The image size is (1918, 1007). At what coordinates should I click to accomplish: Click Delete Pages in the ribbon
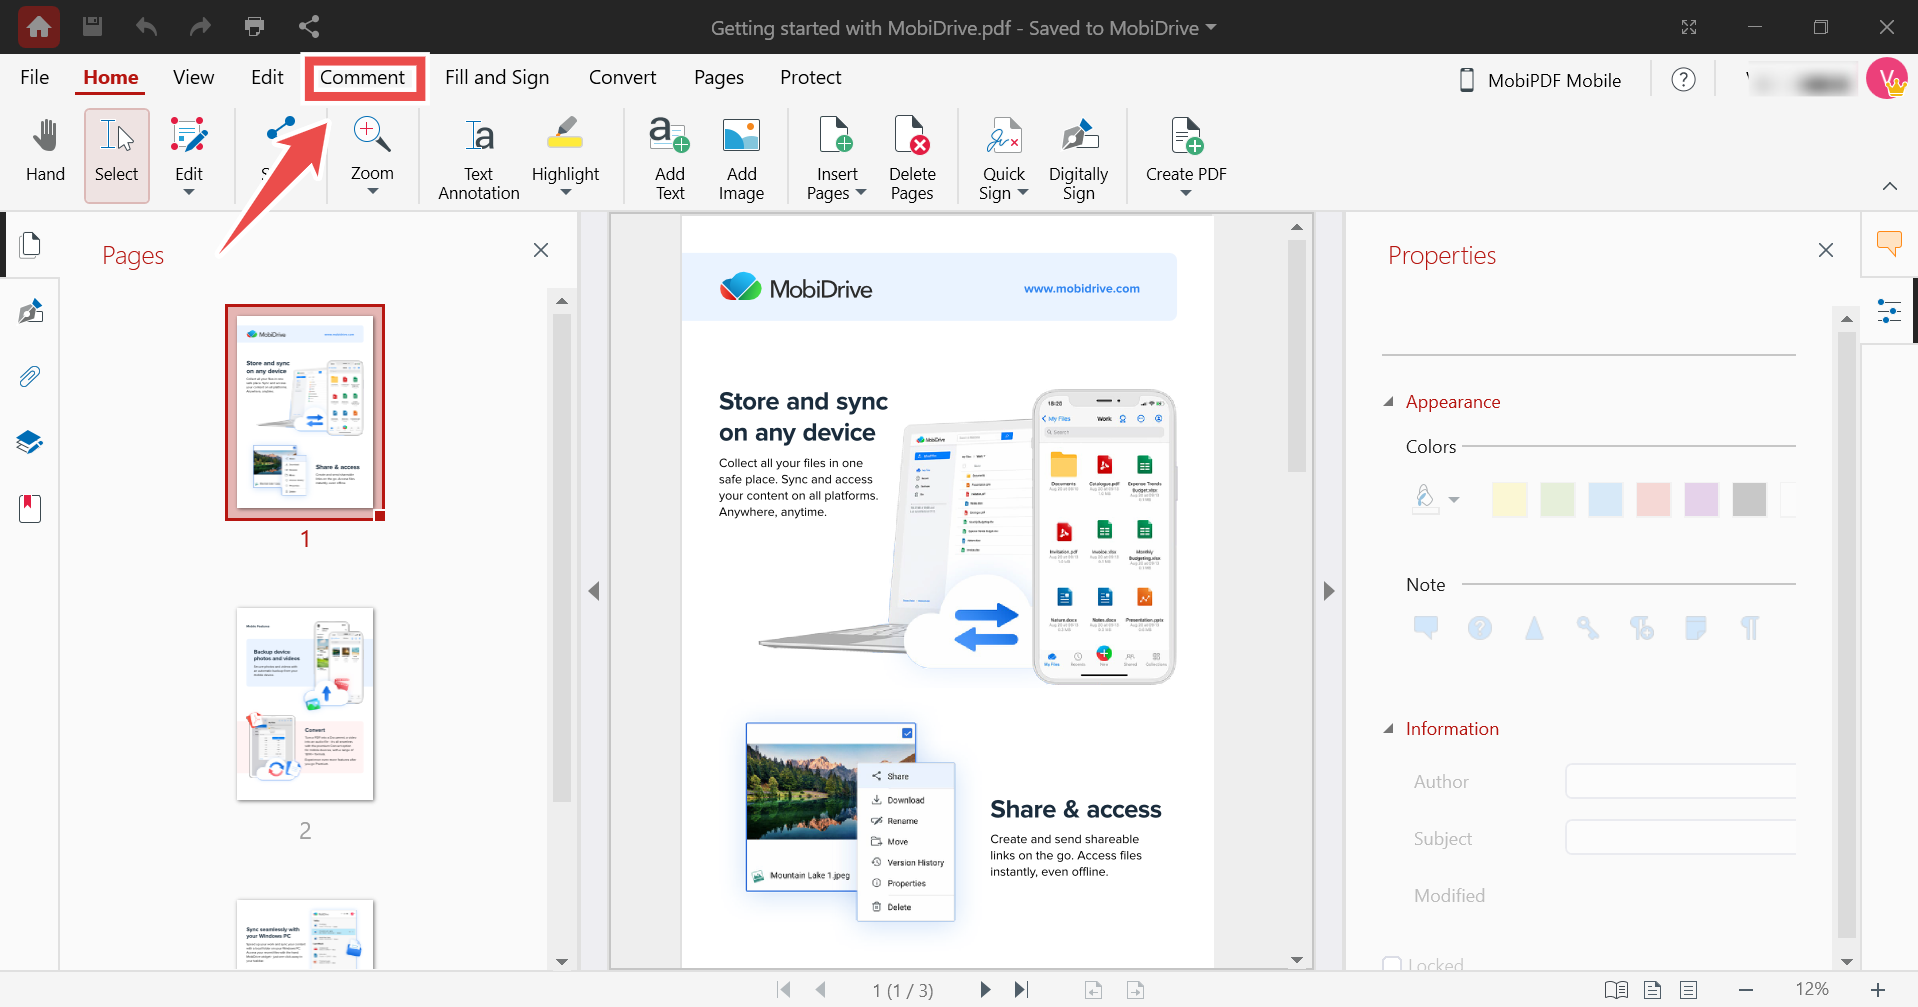coord(912,158)
